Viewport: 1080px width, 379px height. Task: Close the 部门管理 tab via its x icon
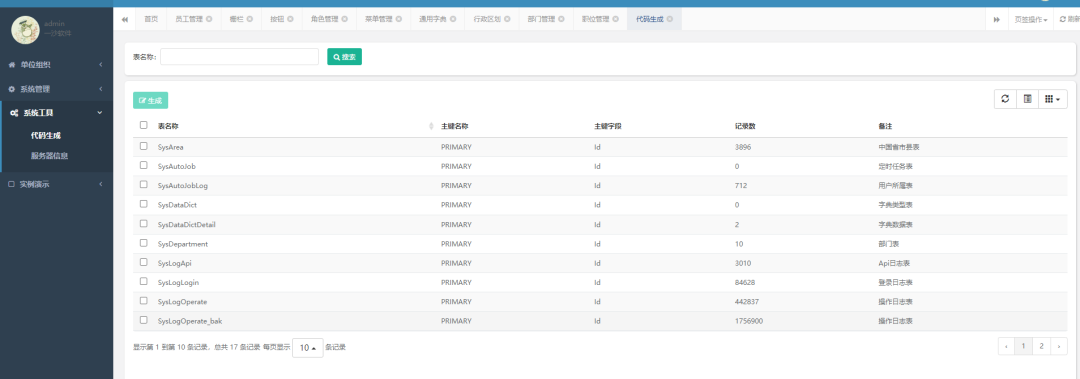(561, 19)
